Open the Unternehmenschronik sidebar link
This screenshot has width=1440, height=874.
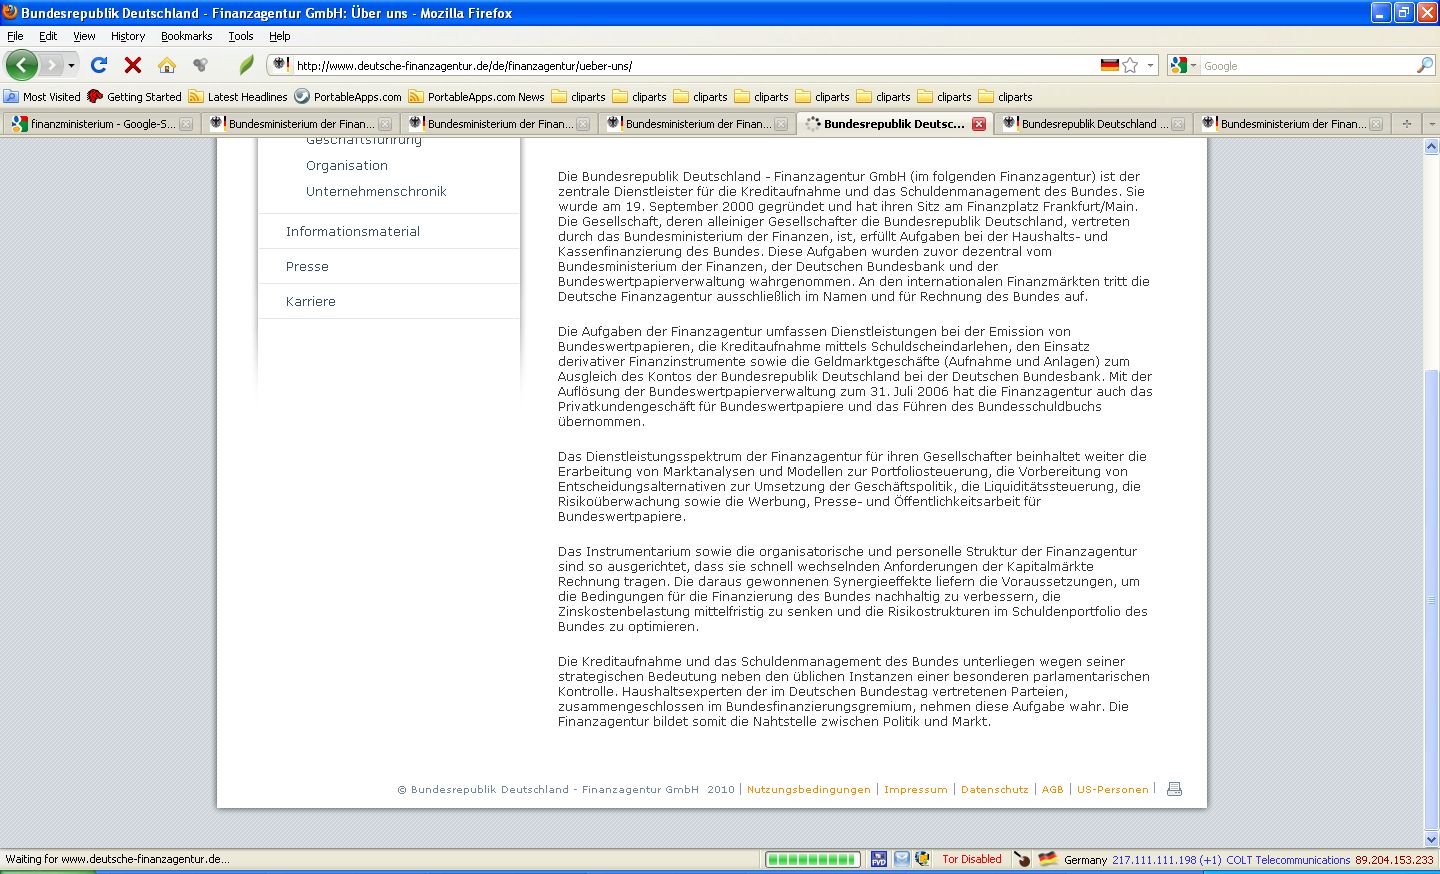point(376,191)
